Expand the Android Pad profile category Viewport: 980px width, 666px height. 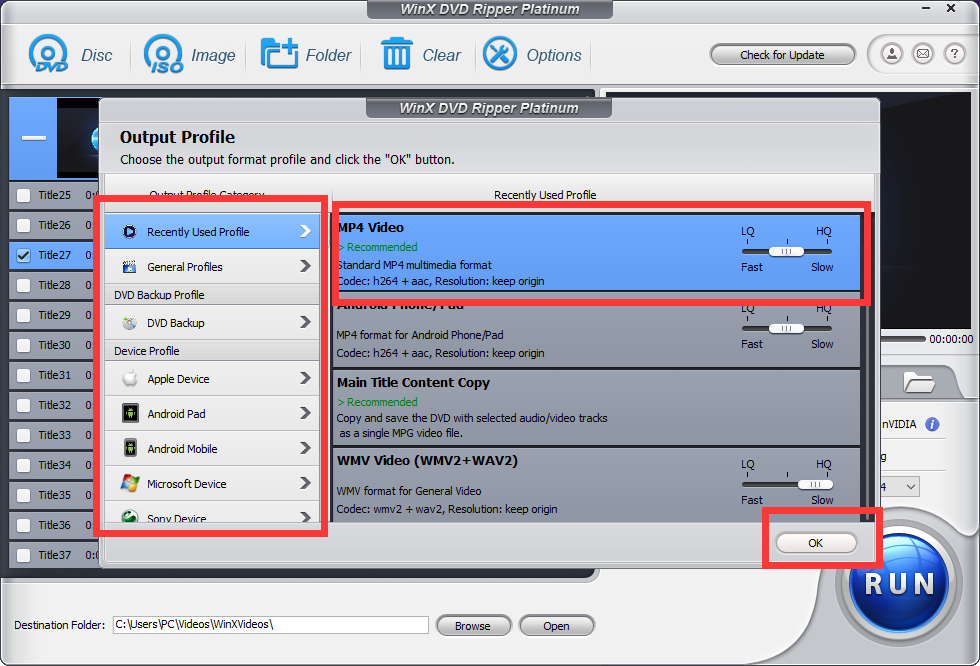(212, 414)
